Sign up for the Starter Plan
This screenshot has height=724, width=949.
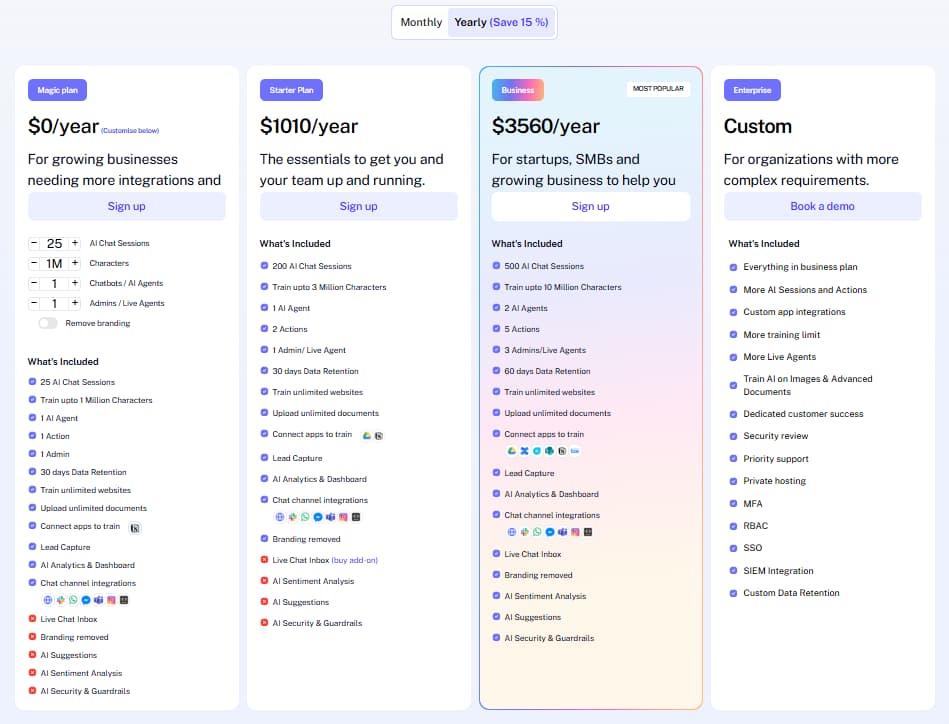tap(358, 206)
